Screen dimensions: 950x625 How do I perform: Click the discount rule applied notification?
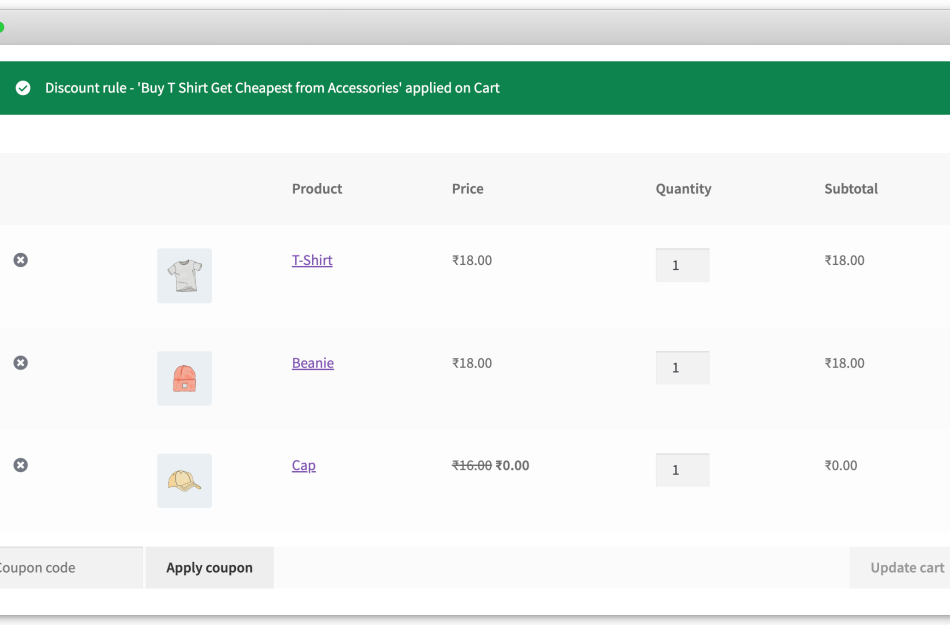pyautogui.click(x=271, y=88)
